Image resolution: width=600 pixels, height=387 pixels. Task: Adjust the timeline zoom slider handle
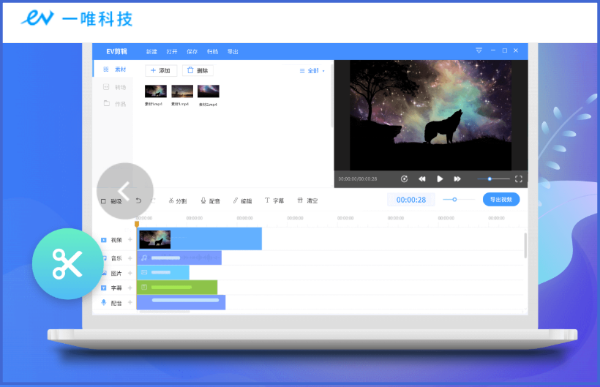(x=455, y=199)
